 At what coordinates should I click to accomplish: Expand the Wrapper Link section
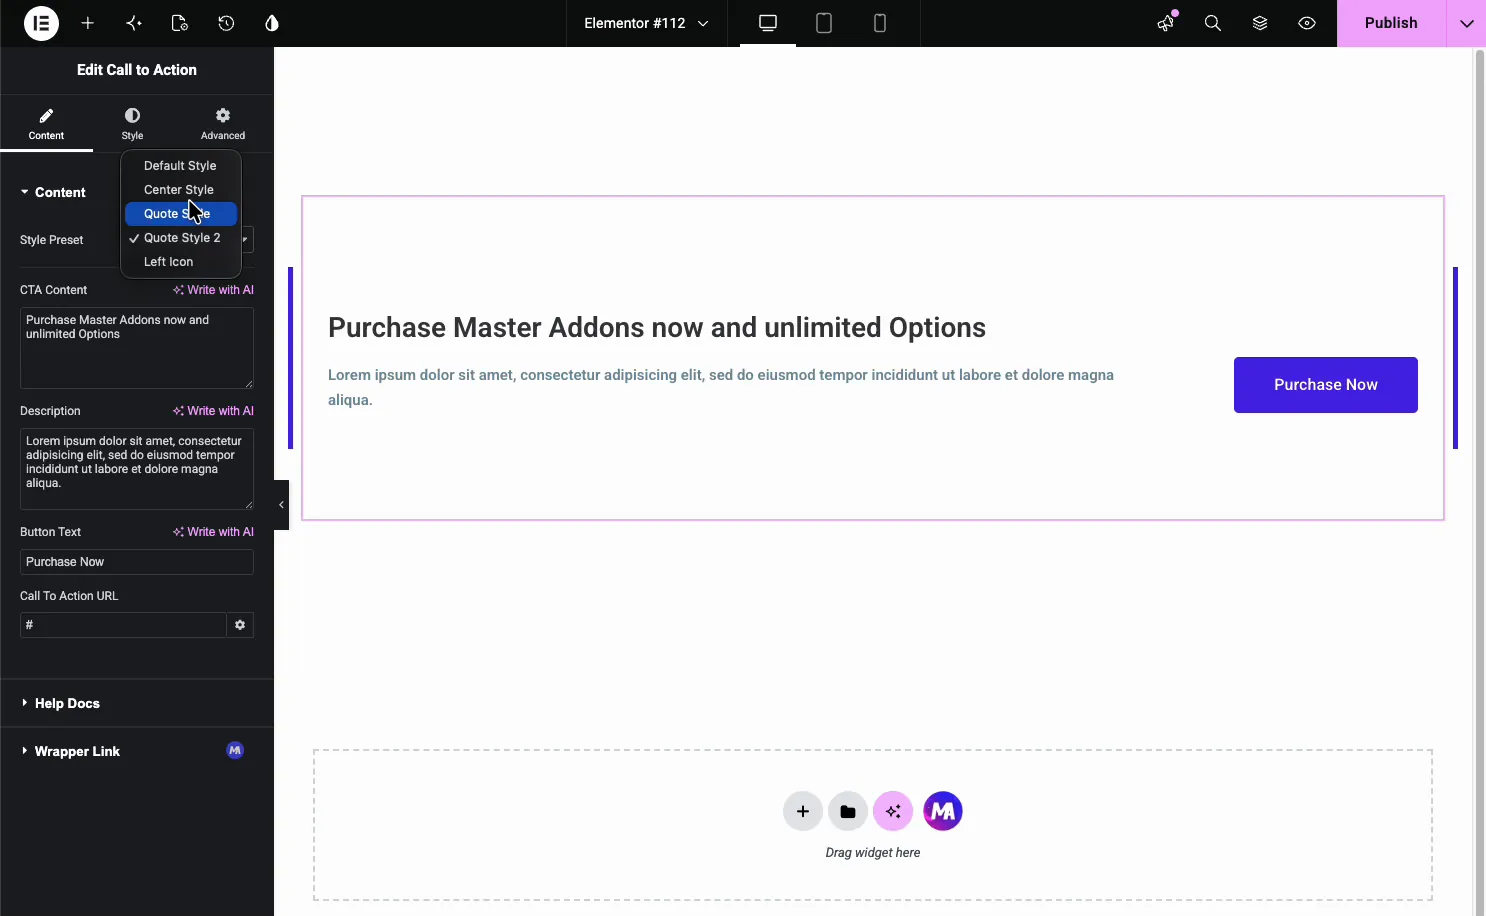coord(137,751)
